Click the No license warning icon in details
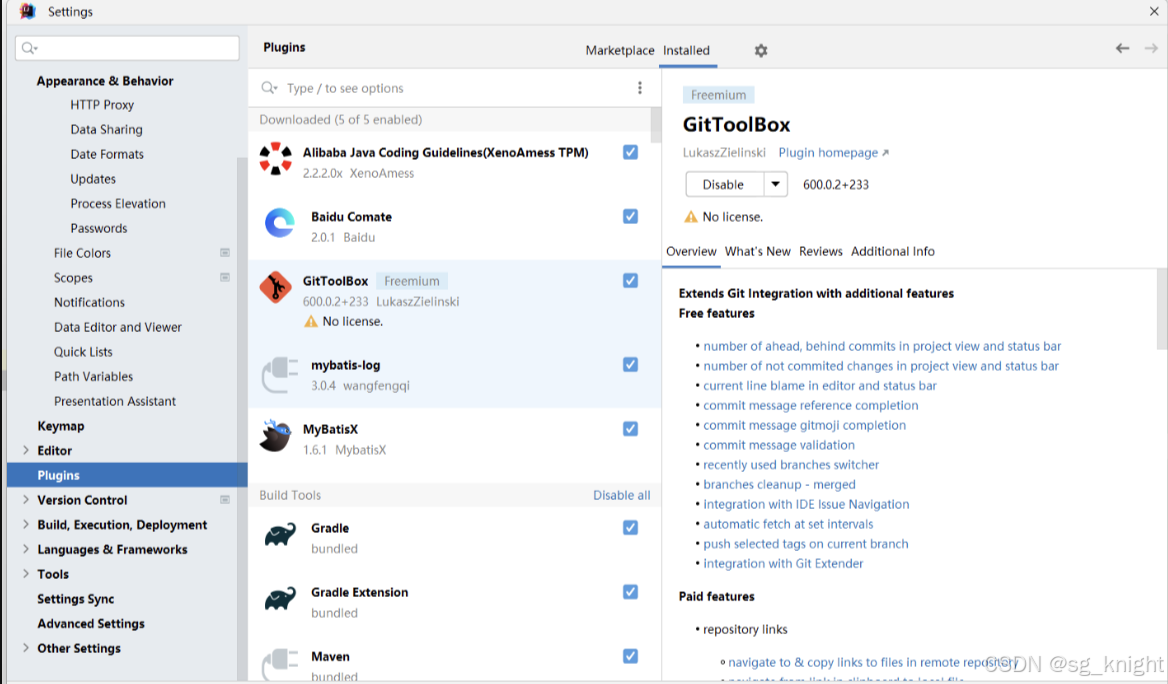The height and width of the screenshot is (684, 1168). (x=691, y=217)
